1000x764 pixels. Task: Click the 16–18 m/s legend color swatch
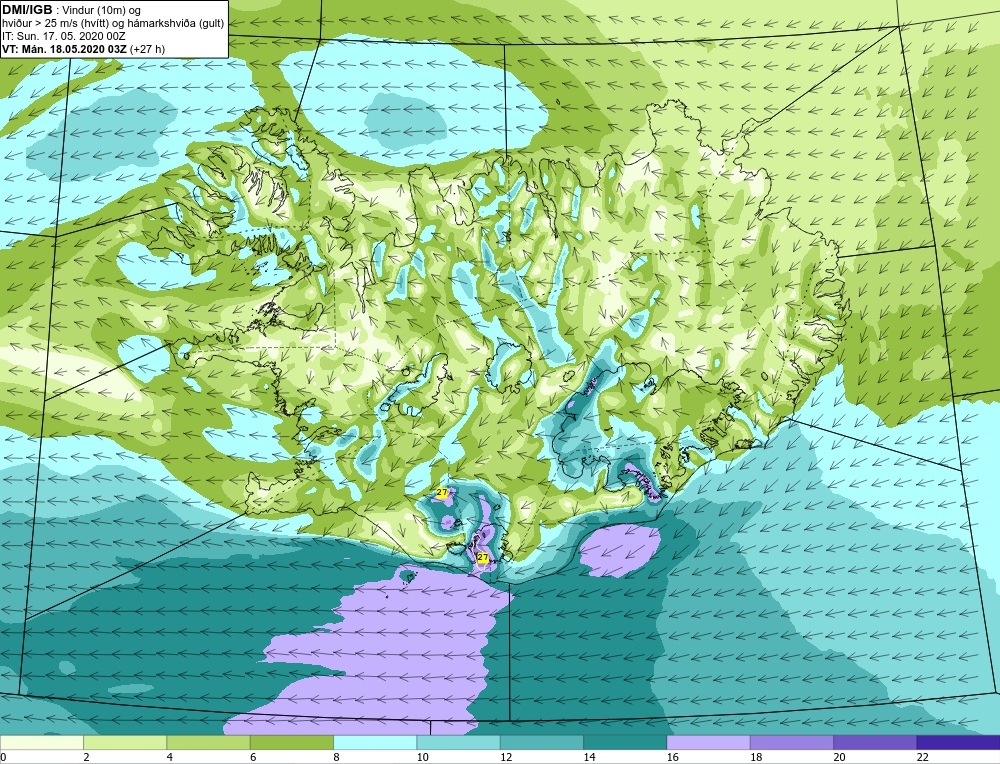[709, 742]
